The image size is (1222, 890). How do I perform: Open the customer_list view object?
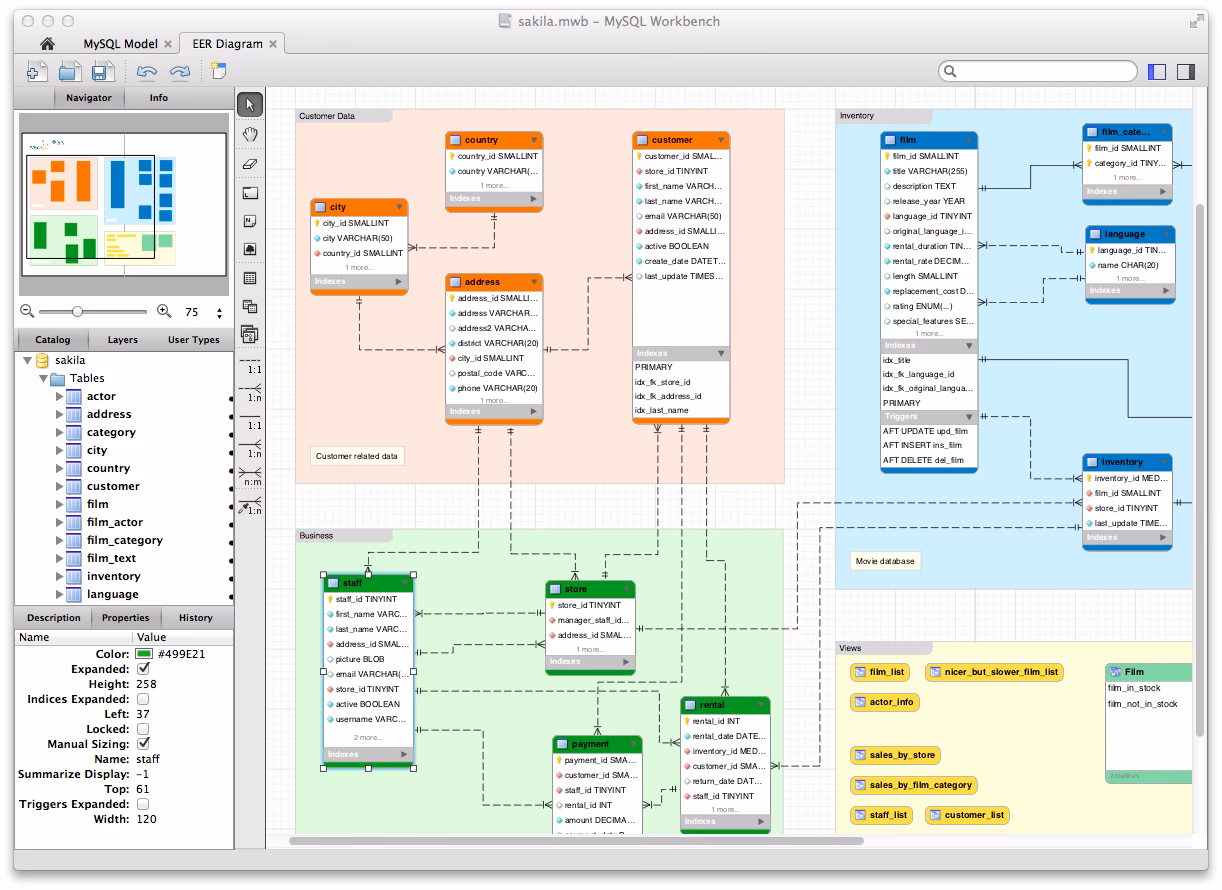[x=966, y=815]
